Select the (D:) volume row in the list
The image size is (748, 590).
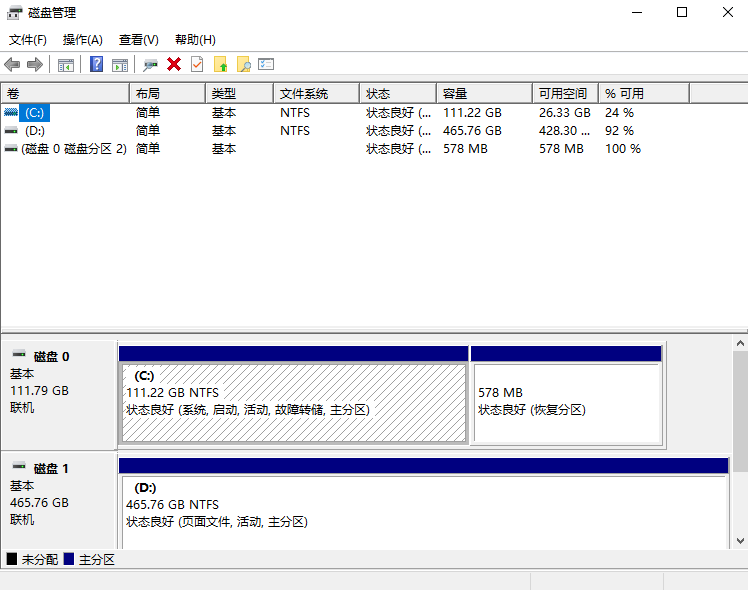tap(35, 131)
